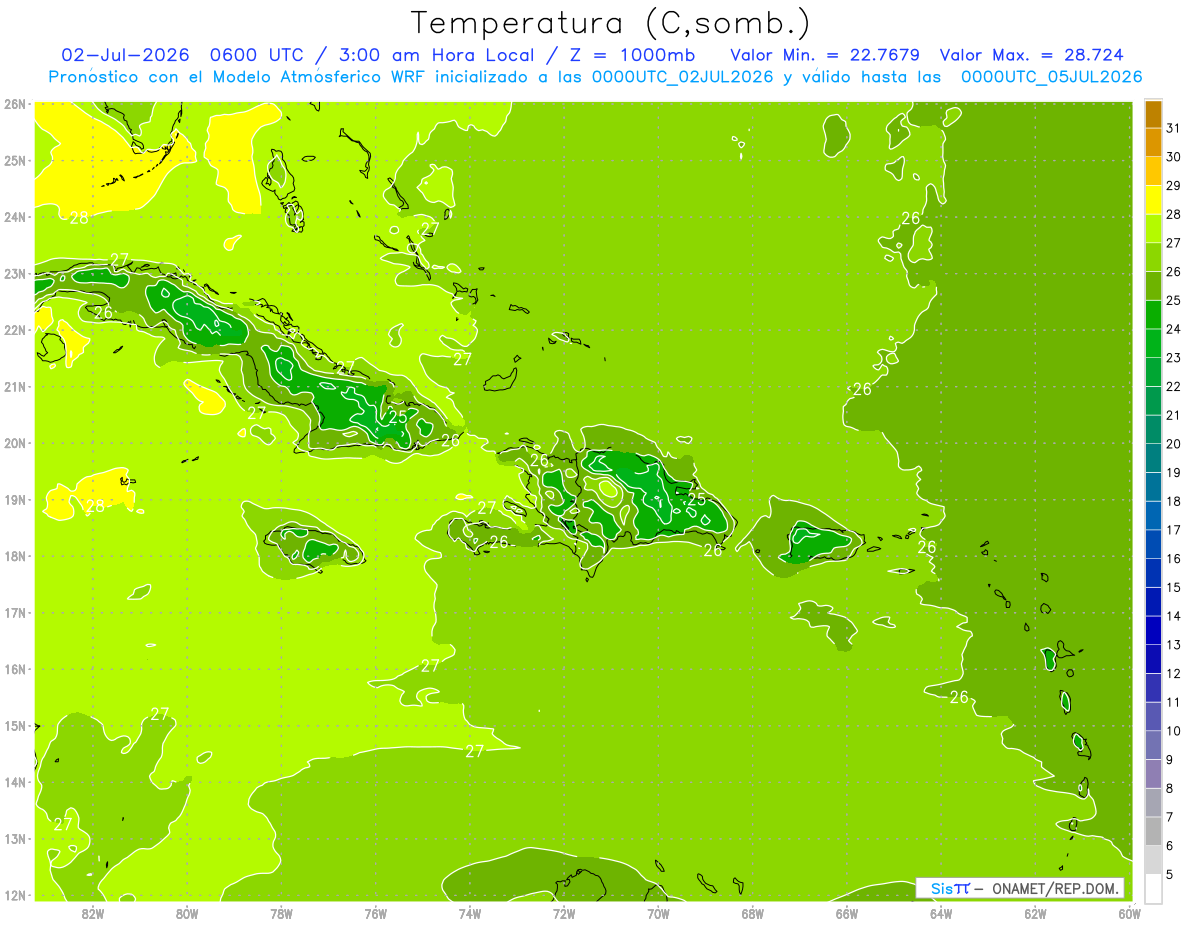Click the 25 contour label over eastern Cuba
This screenshot has height=927, width=1200.
coord(398,416)
